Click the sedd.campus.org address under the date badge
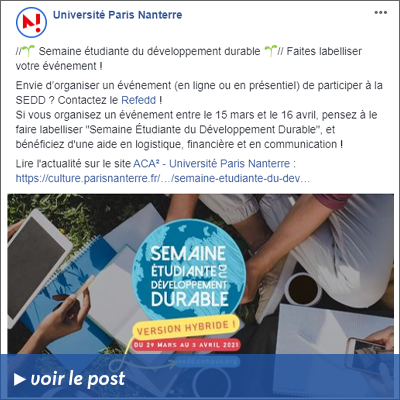 tap(207, 361)
